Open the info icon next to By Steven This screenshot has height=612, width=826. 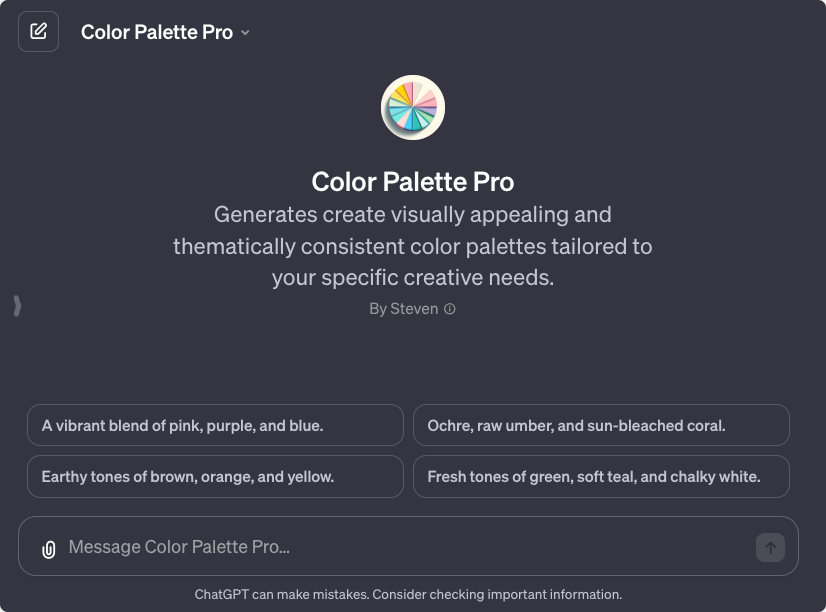(x=449, y=309)
